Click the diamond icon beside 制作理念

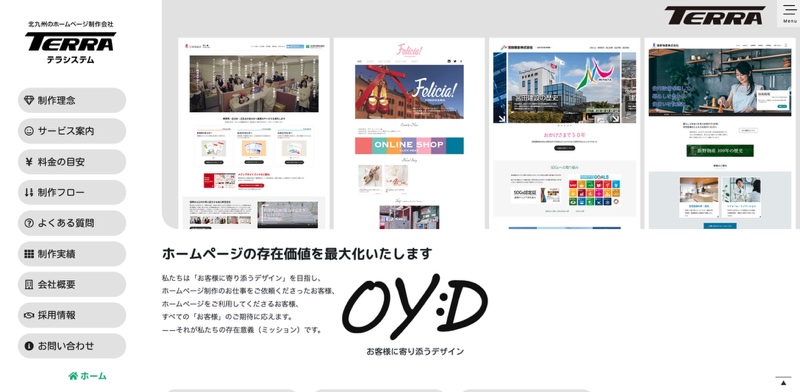tap(29, 100)
